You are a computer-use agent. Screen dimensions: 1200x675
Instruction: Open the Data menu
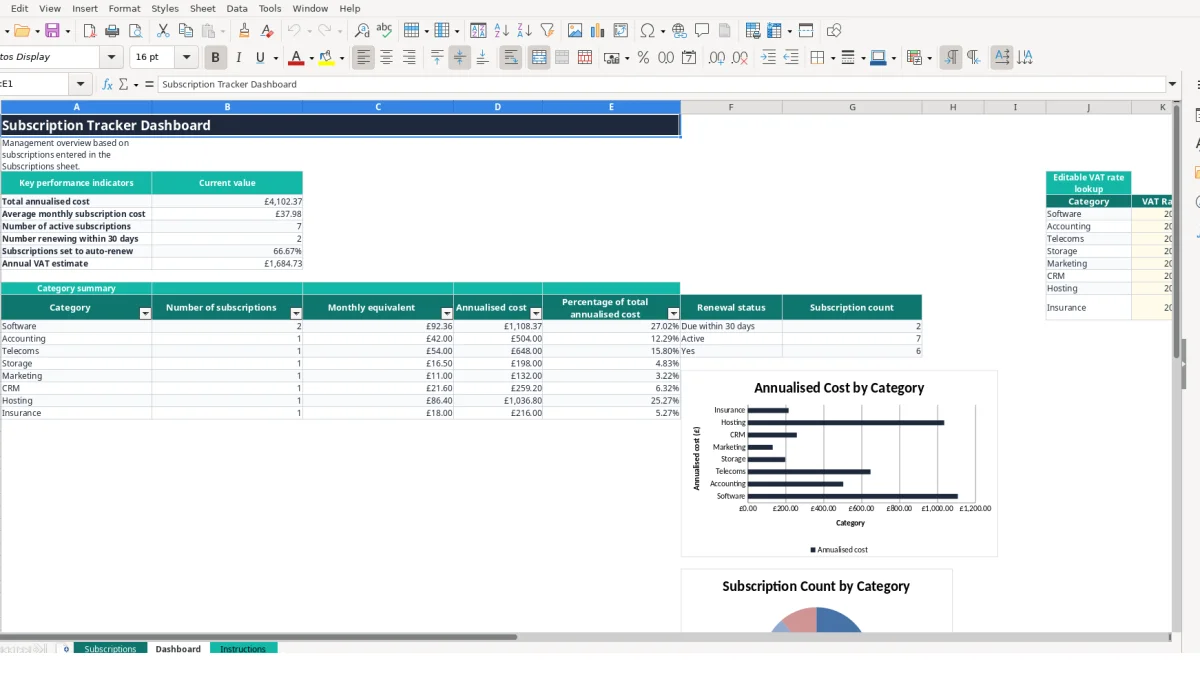[x=237, y=8]
